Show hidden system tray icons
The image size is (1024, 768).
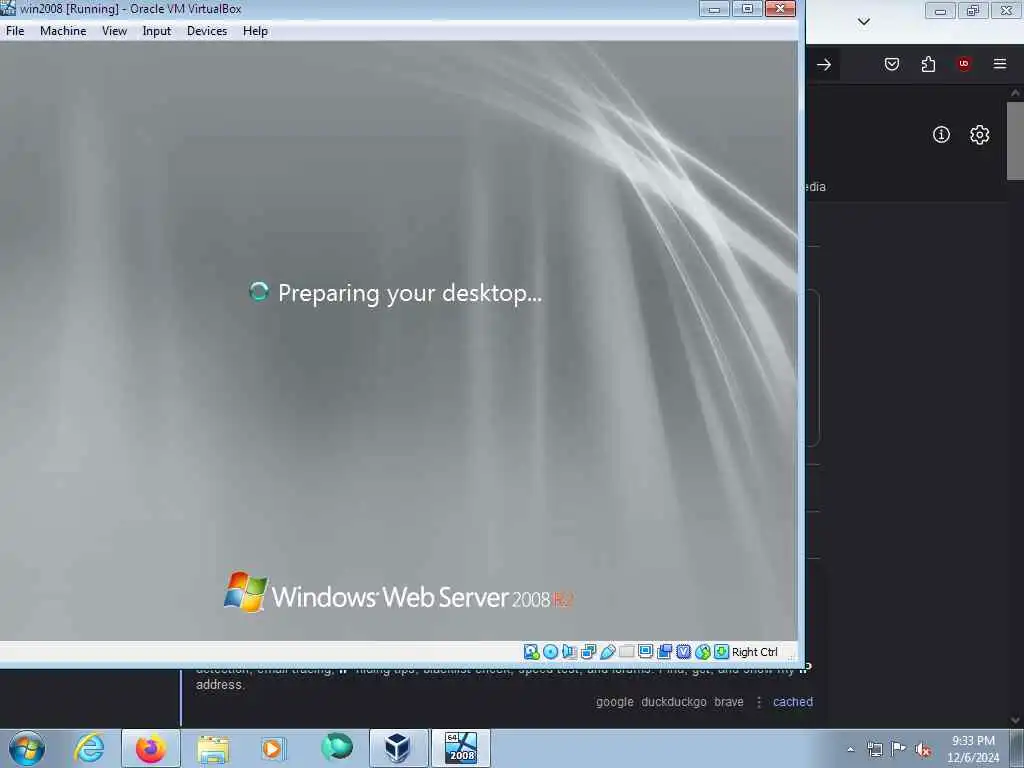coord(850,749)
